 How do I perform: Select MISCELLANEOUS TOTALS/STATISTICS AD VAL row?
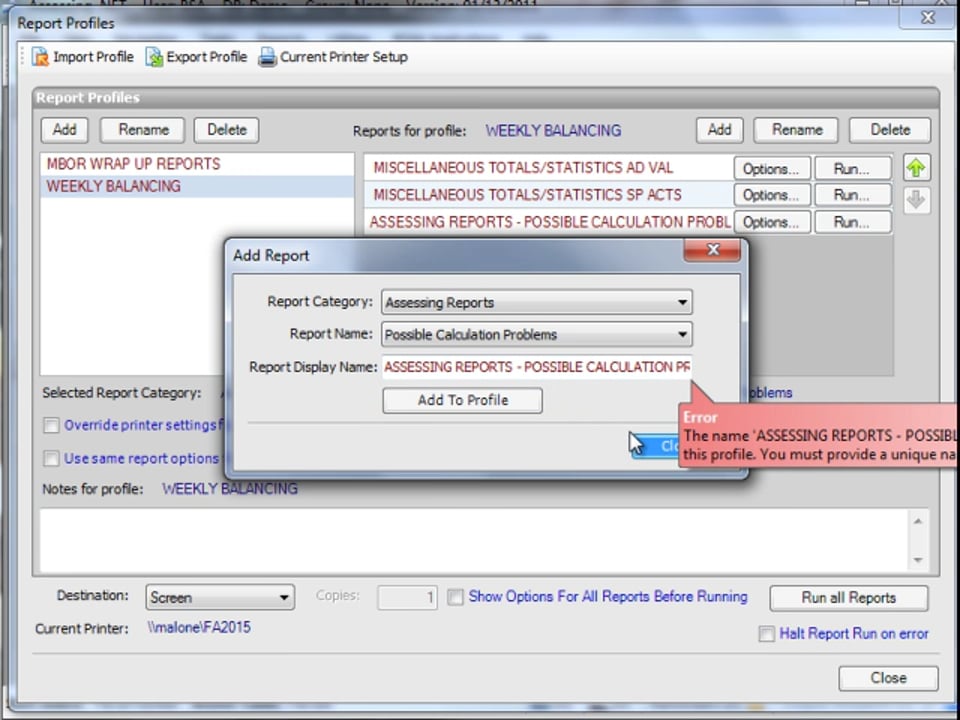(x=549, y=168)
